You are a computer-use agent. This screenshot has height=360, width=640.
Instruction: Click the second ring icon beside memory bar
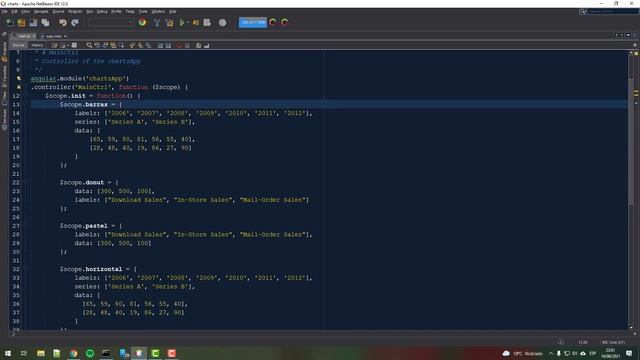point(284,22)
